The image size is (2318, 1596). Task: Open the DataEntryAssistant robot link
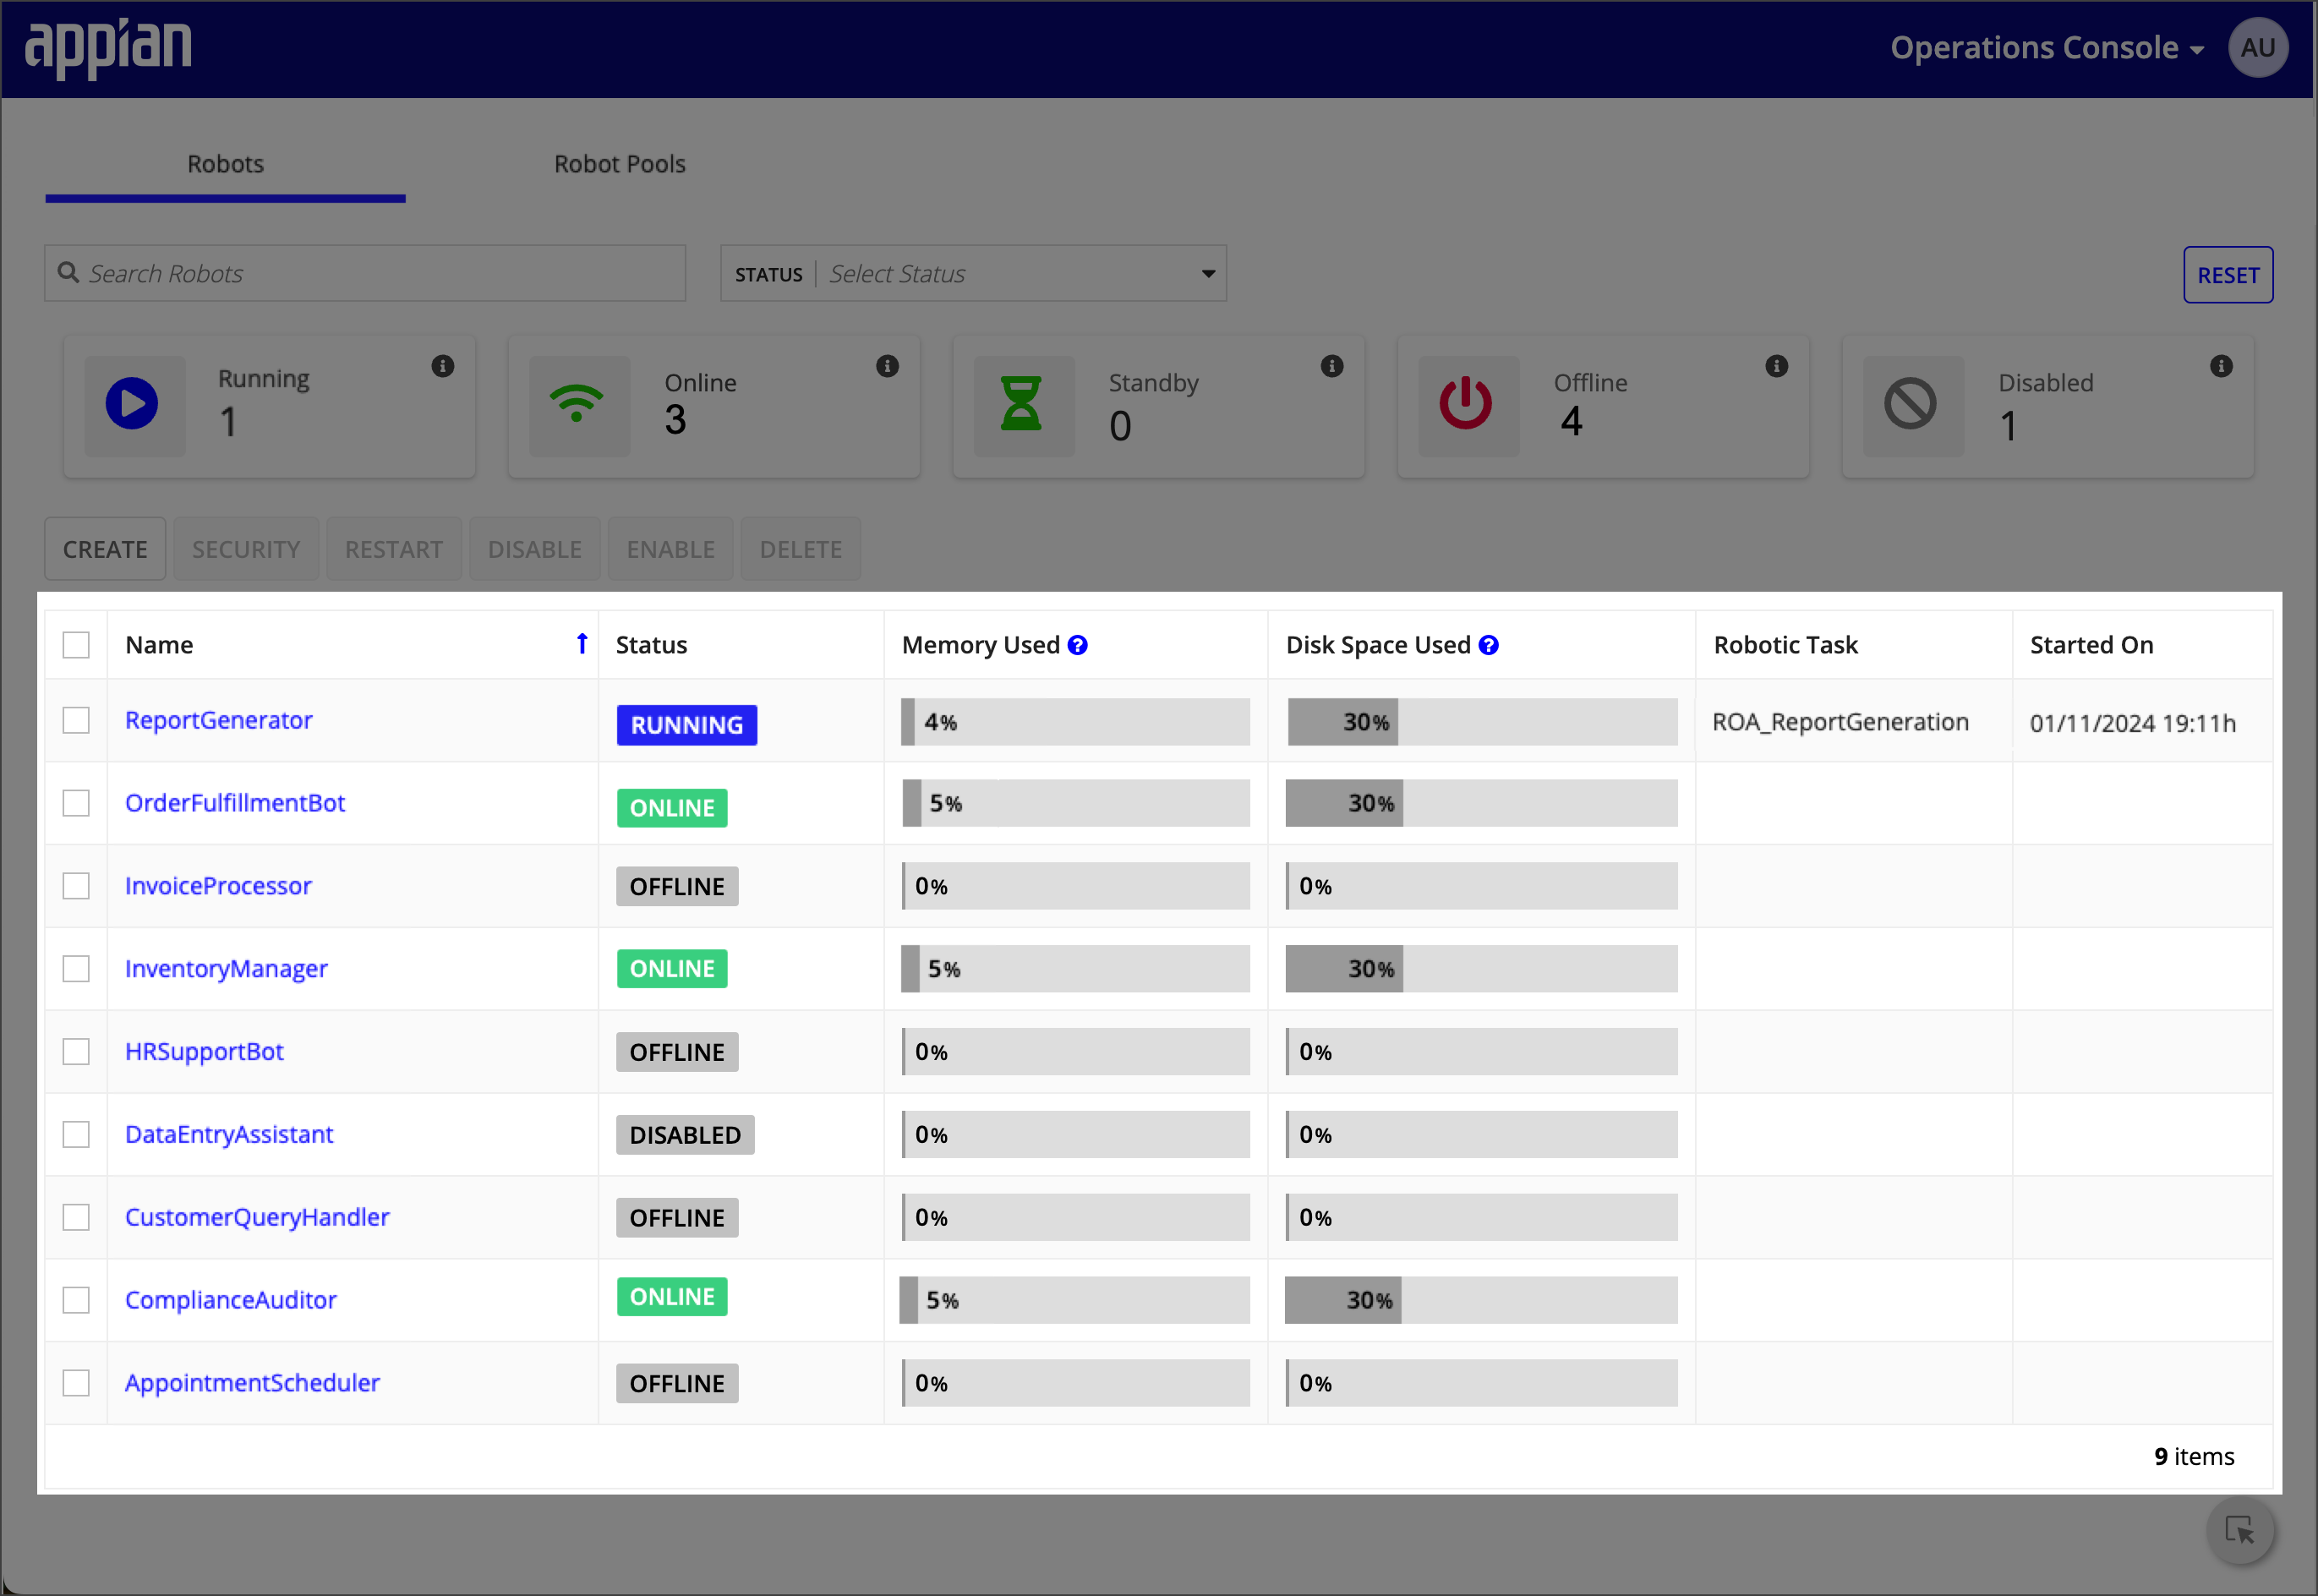(229, 1134)
